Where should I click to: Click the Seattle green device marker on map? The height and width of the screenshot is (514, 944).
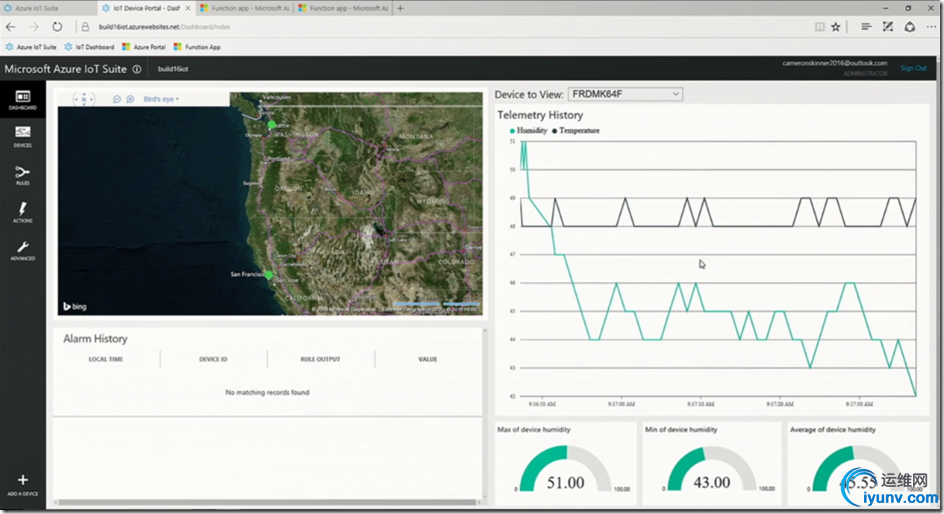tap(272, 125)
